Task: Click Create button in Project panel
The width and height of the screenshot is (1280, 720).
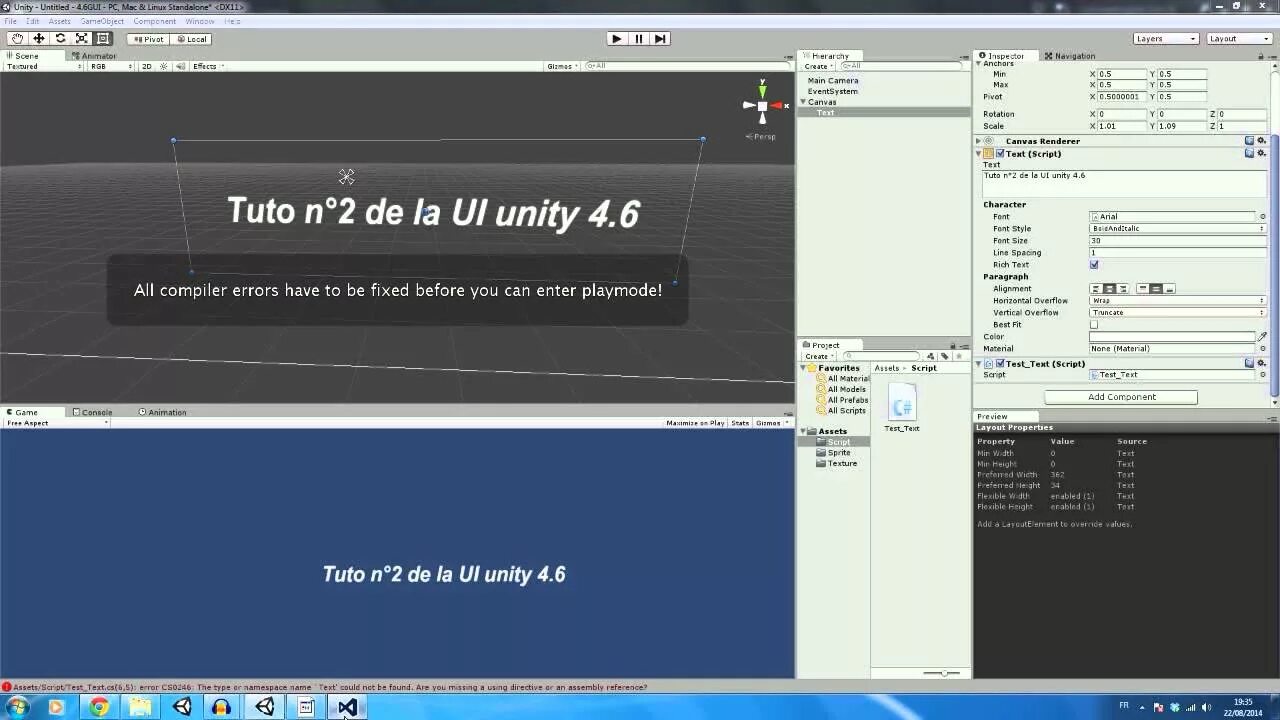Action: pyautogui.click(x=818, y=356)
